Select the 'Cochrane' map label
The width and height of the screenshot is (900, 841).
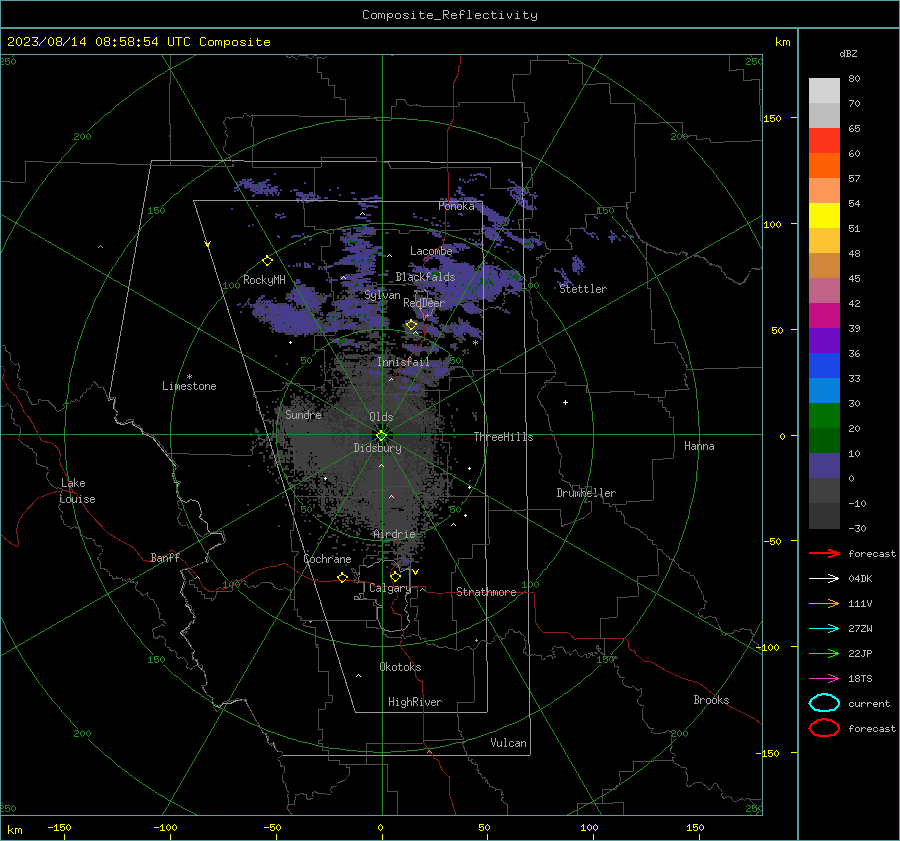click(x=327, y=559)
